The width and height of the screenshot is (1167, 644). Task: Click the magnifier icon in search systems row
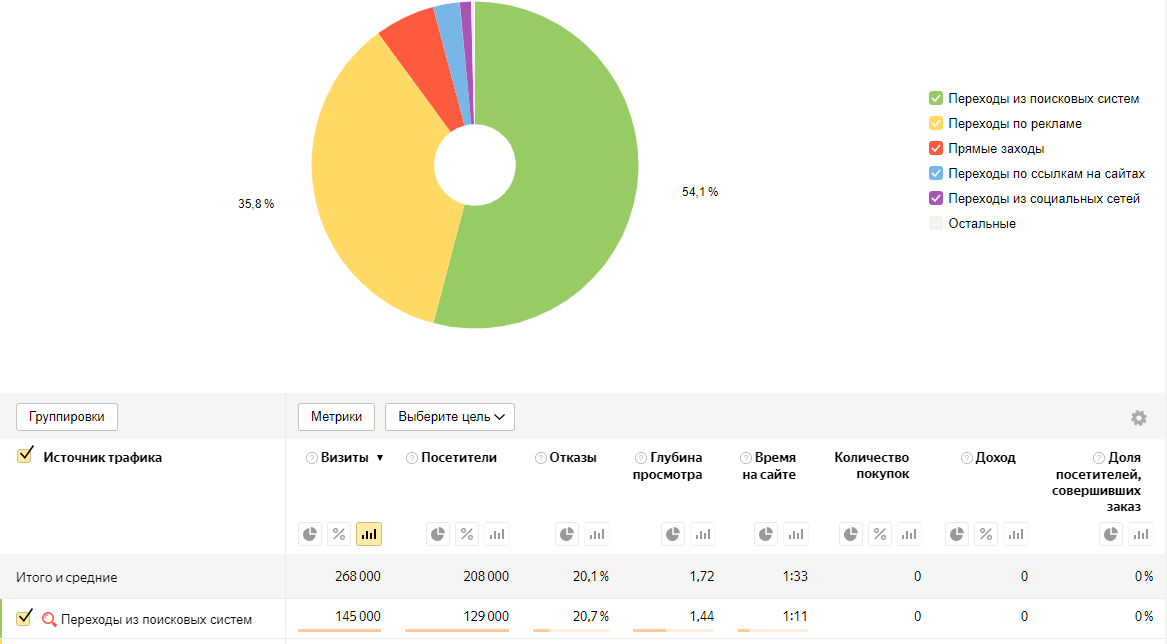click(x=49, y=619)
